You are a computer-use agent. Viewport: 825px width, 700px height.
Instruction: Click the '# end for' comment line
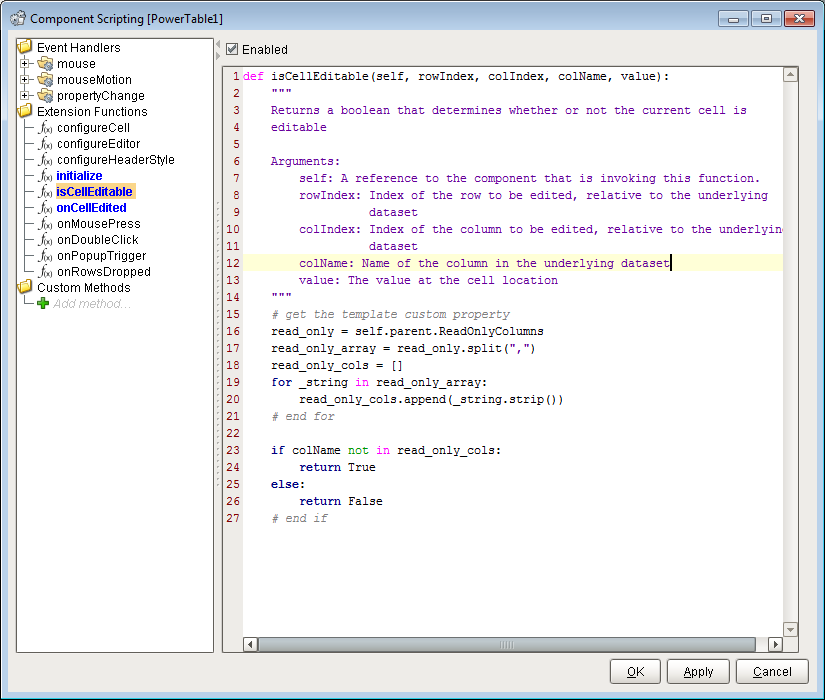click(303, 416)
